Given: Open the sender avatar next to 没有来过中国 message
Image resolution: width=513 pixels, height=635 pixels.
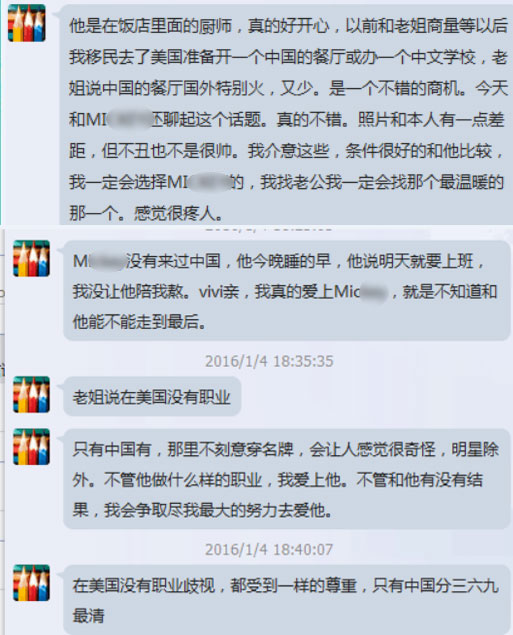Looking at the screenshot, I should point(31,258).
